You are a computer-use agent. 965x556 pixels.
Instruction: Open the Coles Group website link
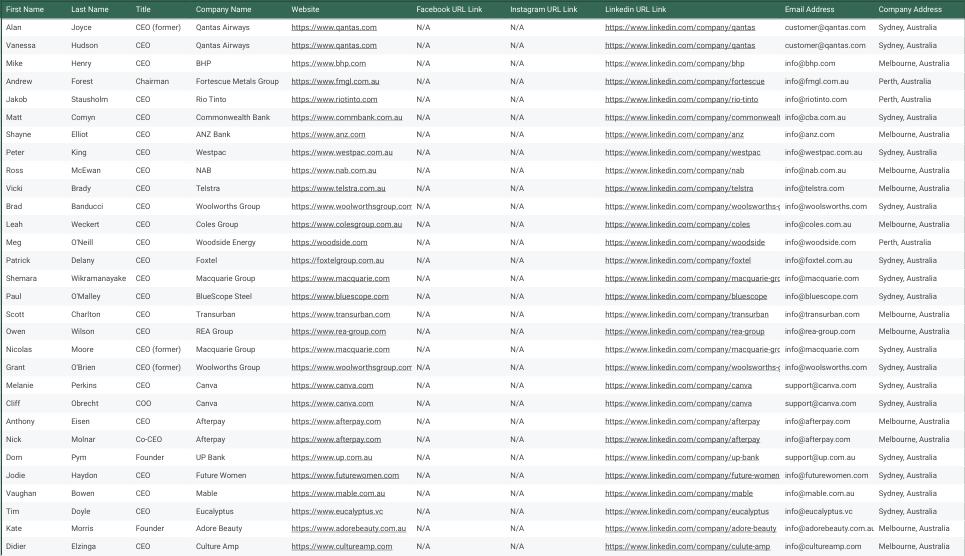coord(346,225)
